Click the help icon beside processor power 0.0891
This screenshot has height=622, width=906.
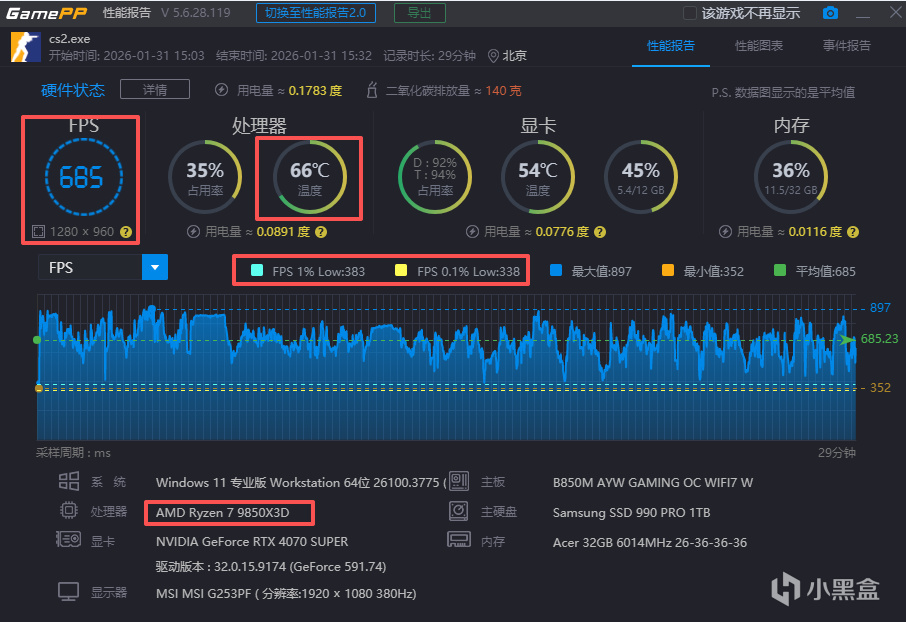(x=321, y=232)
